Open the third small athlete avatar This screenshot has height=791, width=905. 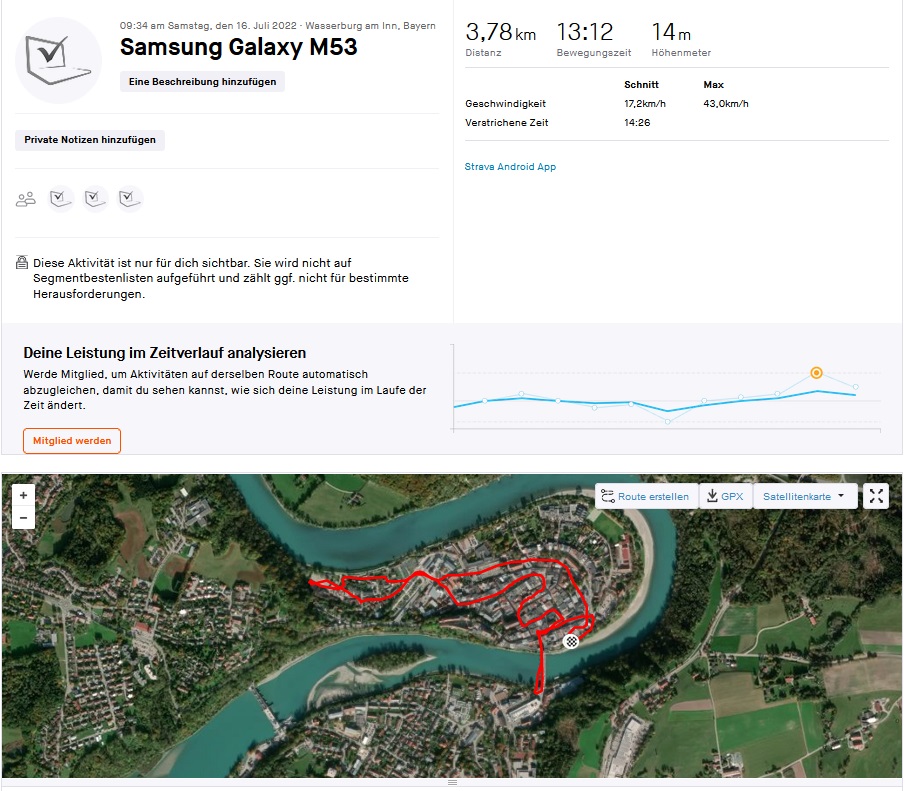coord(129,199)
